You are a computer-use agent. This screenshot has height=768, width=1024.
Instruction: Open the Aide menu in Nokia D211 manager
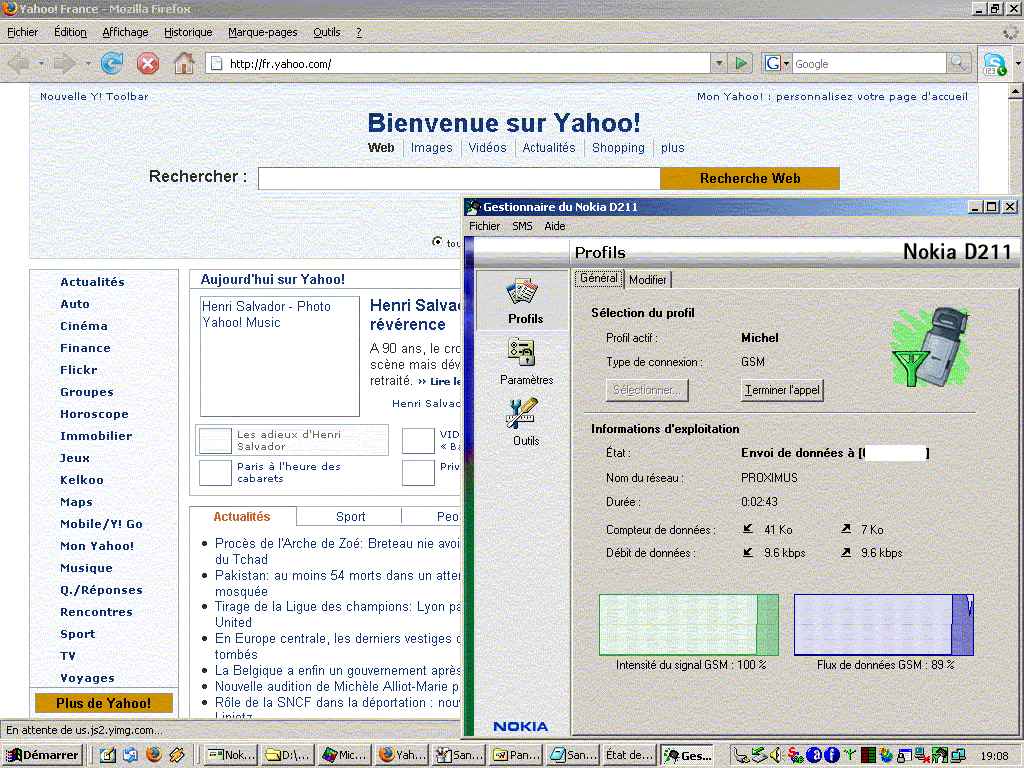[554, 226]
